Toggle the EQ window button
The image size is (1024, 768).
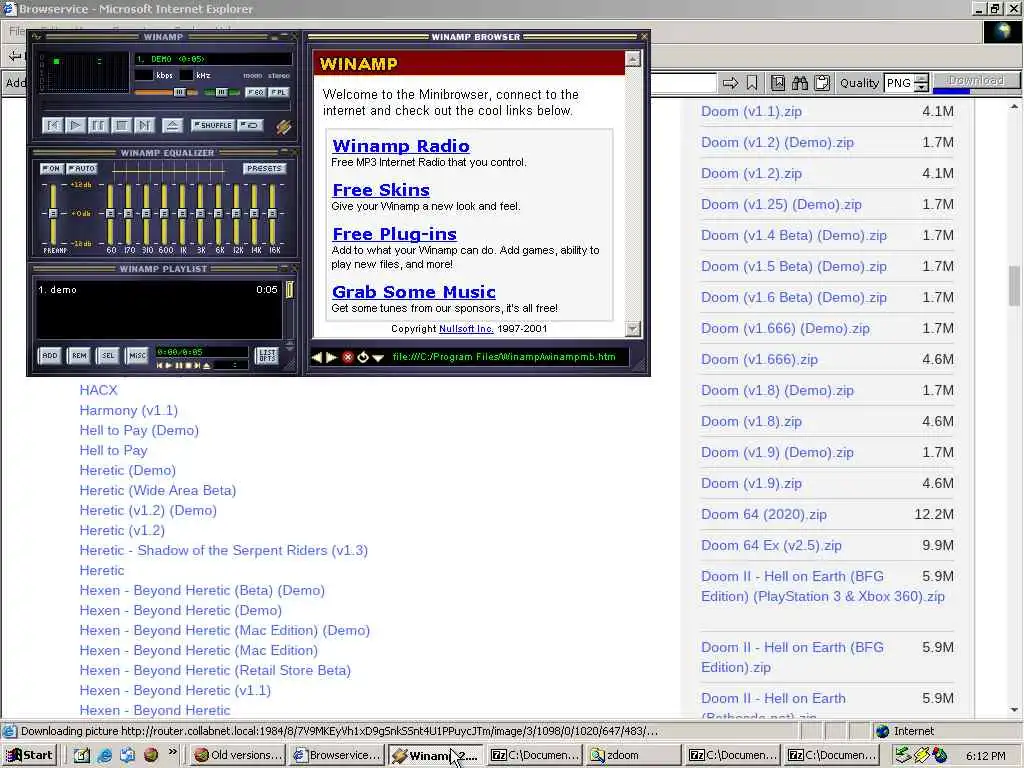256,92
